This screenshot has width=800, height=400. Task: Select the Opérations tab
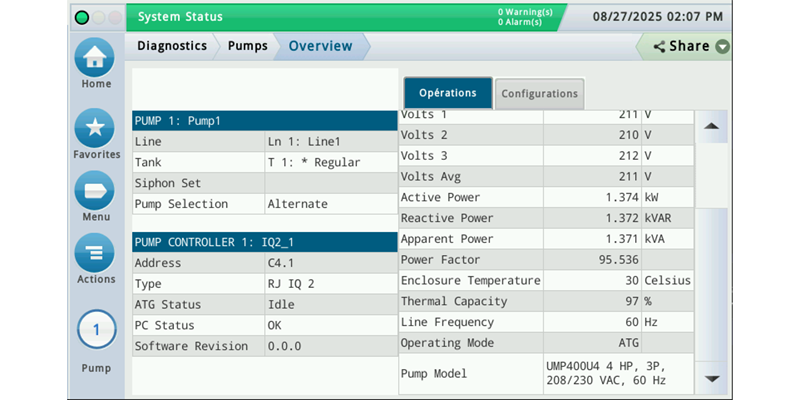click(x=447, y=93)
